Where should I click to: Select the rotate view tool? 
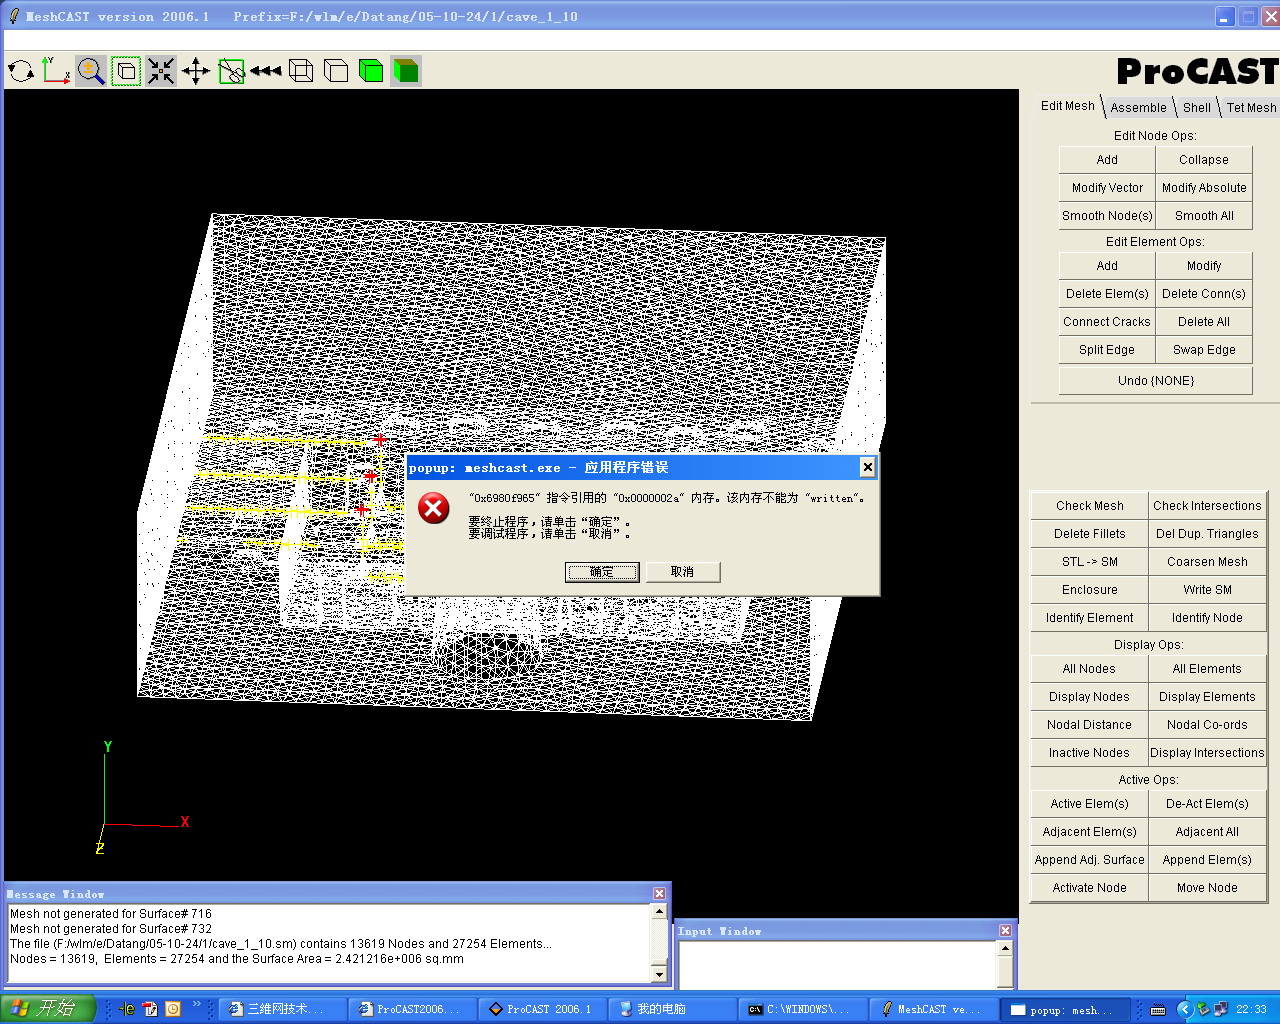point(21,71)
